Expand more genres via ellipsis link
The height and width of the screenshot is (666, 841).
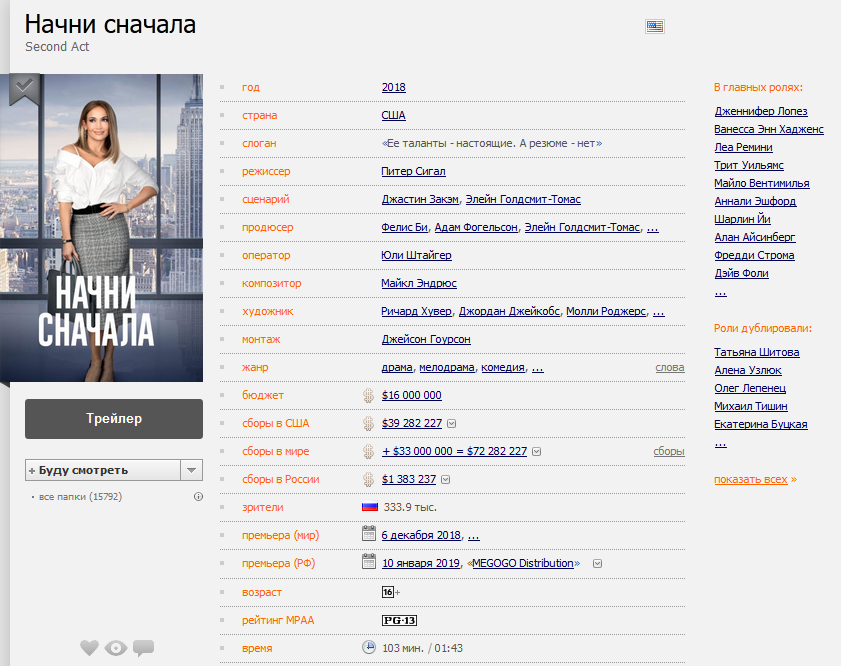point(537,368)
